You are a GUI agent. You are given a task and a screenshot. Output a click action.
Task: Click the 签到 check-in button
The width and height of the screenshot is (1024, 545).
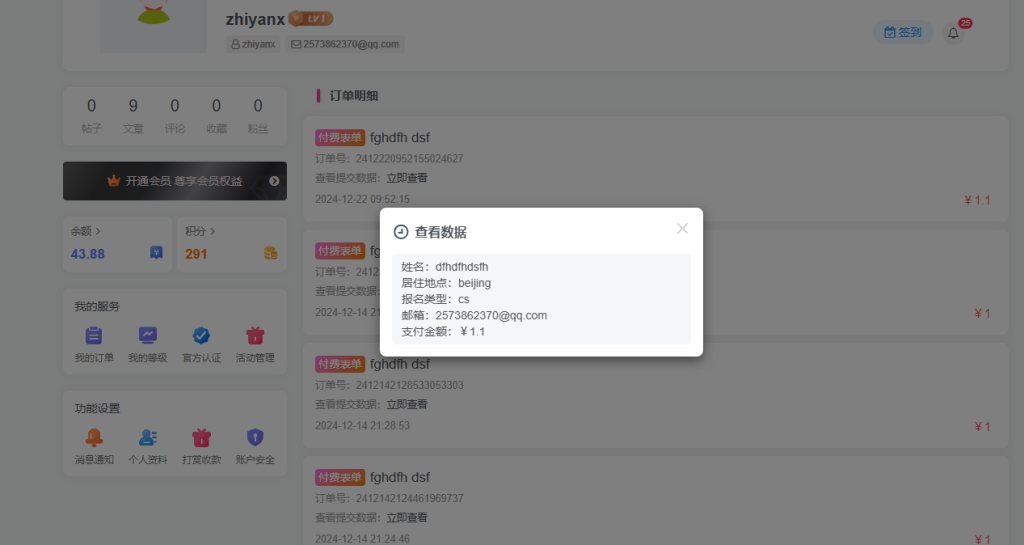903,32
